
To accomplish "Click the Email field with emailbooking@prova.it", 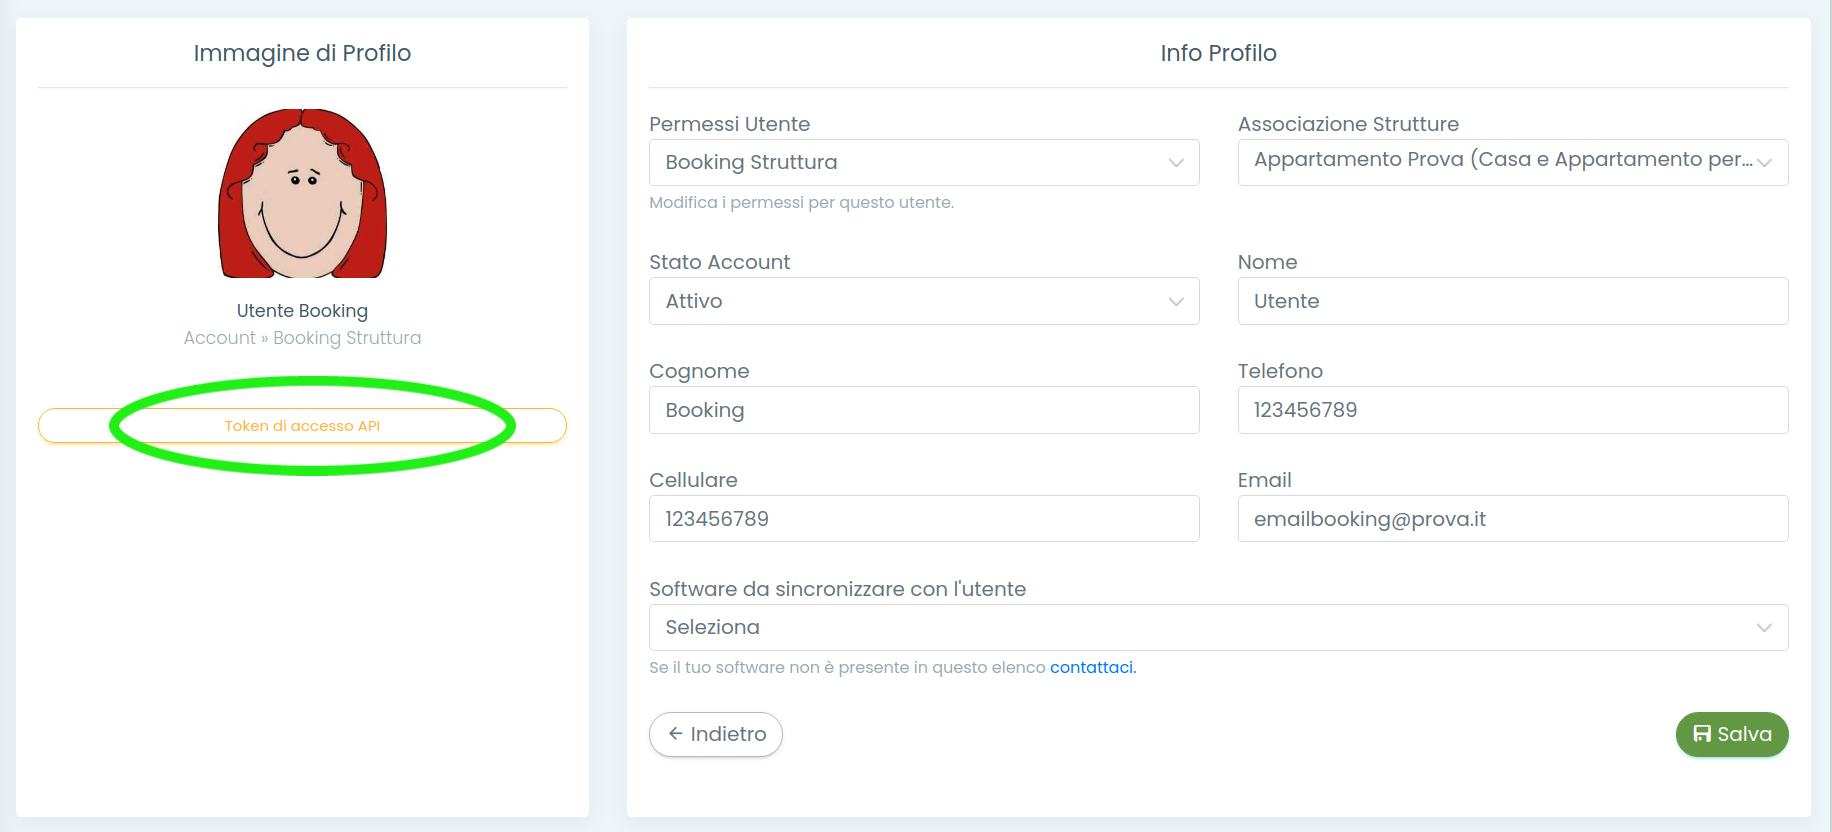I will click(x=1512, y=519).
